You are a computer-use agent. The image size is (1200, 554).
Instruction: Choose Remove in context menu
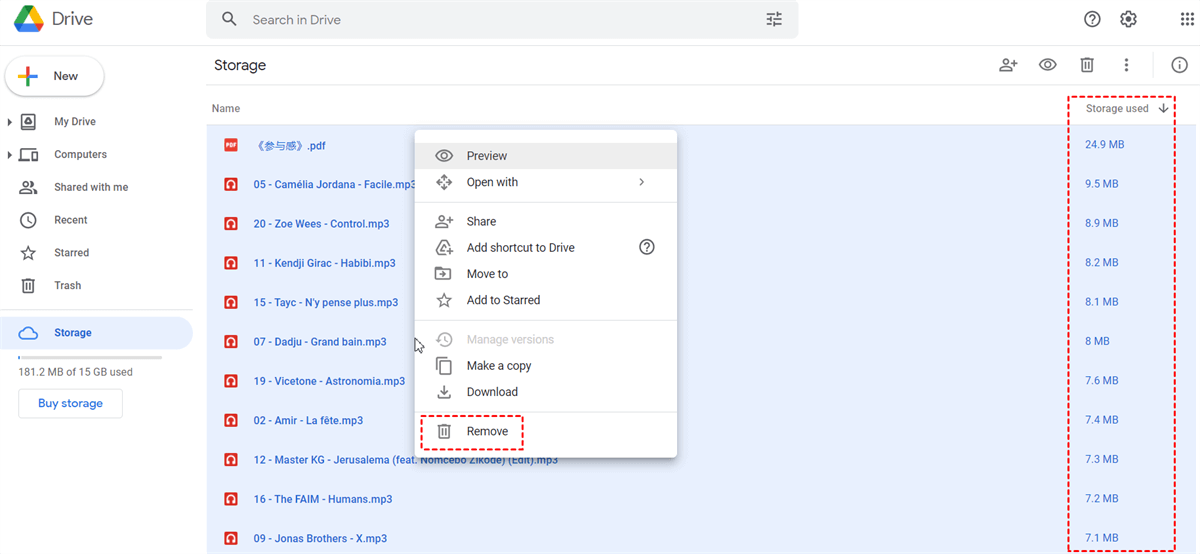pyautogui.click(x=546, y=431)
